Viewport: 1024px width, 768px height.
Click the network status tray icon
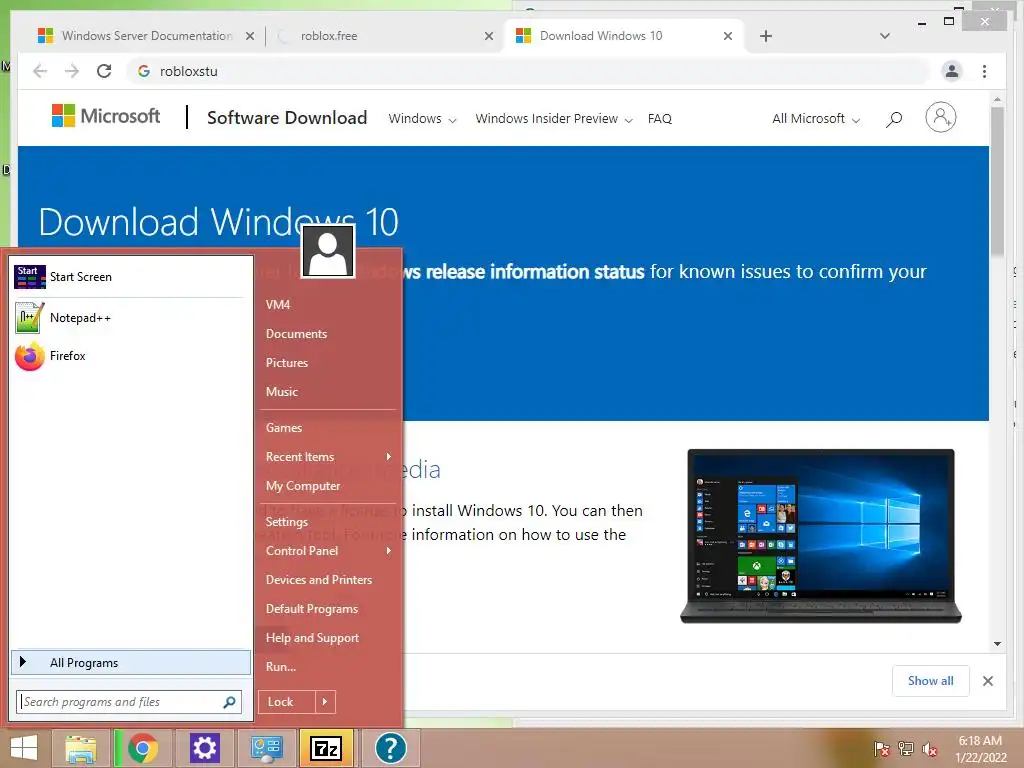coord(906,749)
